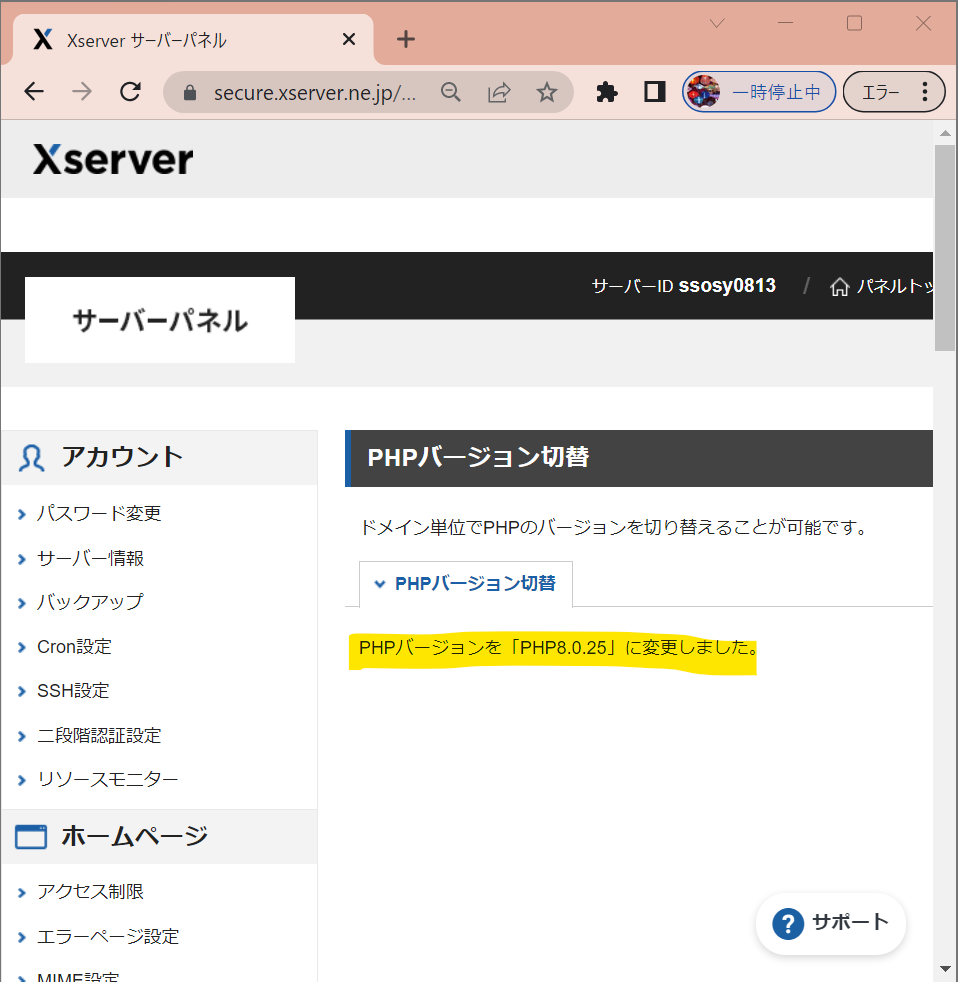Image resolution: width=958 pixels, height=982 pixels.
Task: Minimize the browser window
Action: click(x=786, y=23)
